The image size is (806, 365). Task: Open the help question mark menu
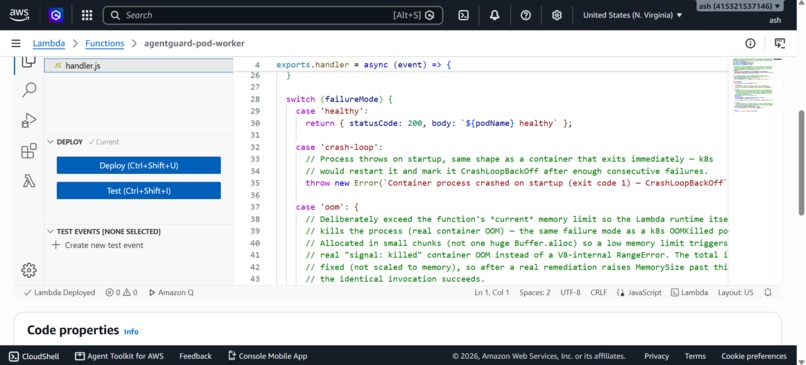click(x=525, y=15)
